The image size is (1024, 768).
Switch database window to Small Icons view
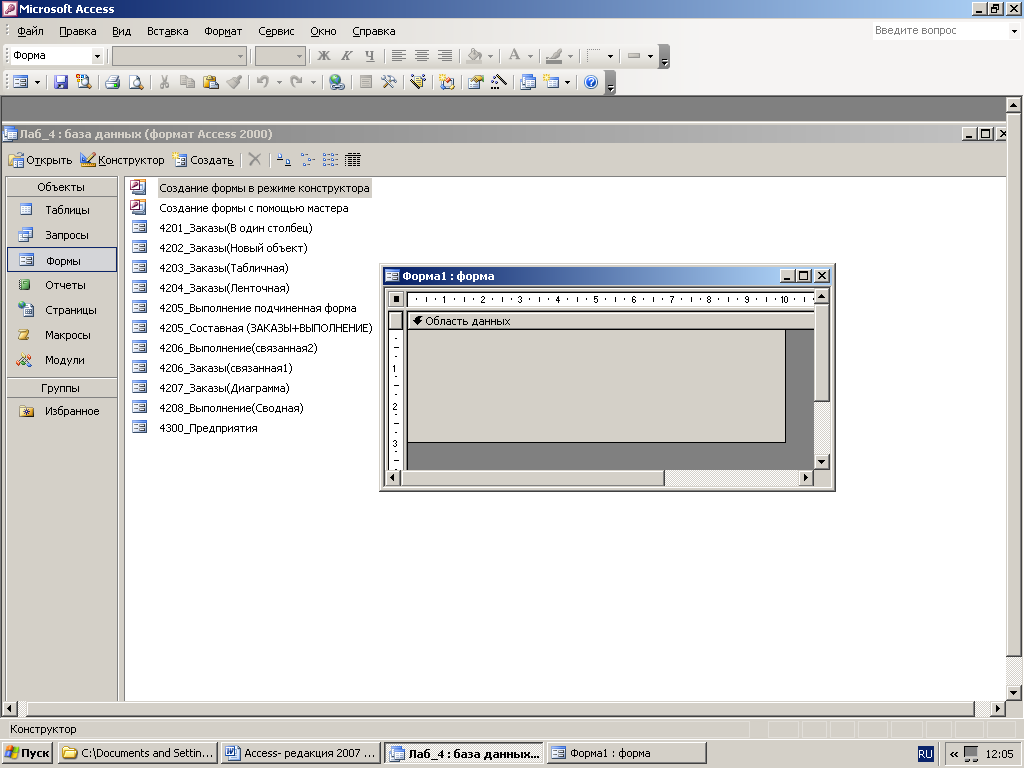coord(307,160)
